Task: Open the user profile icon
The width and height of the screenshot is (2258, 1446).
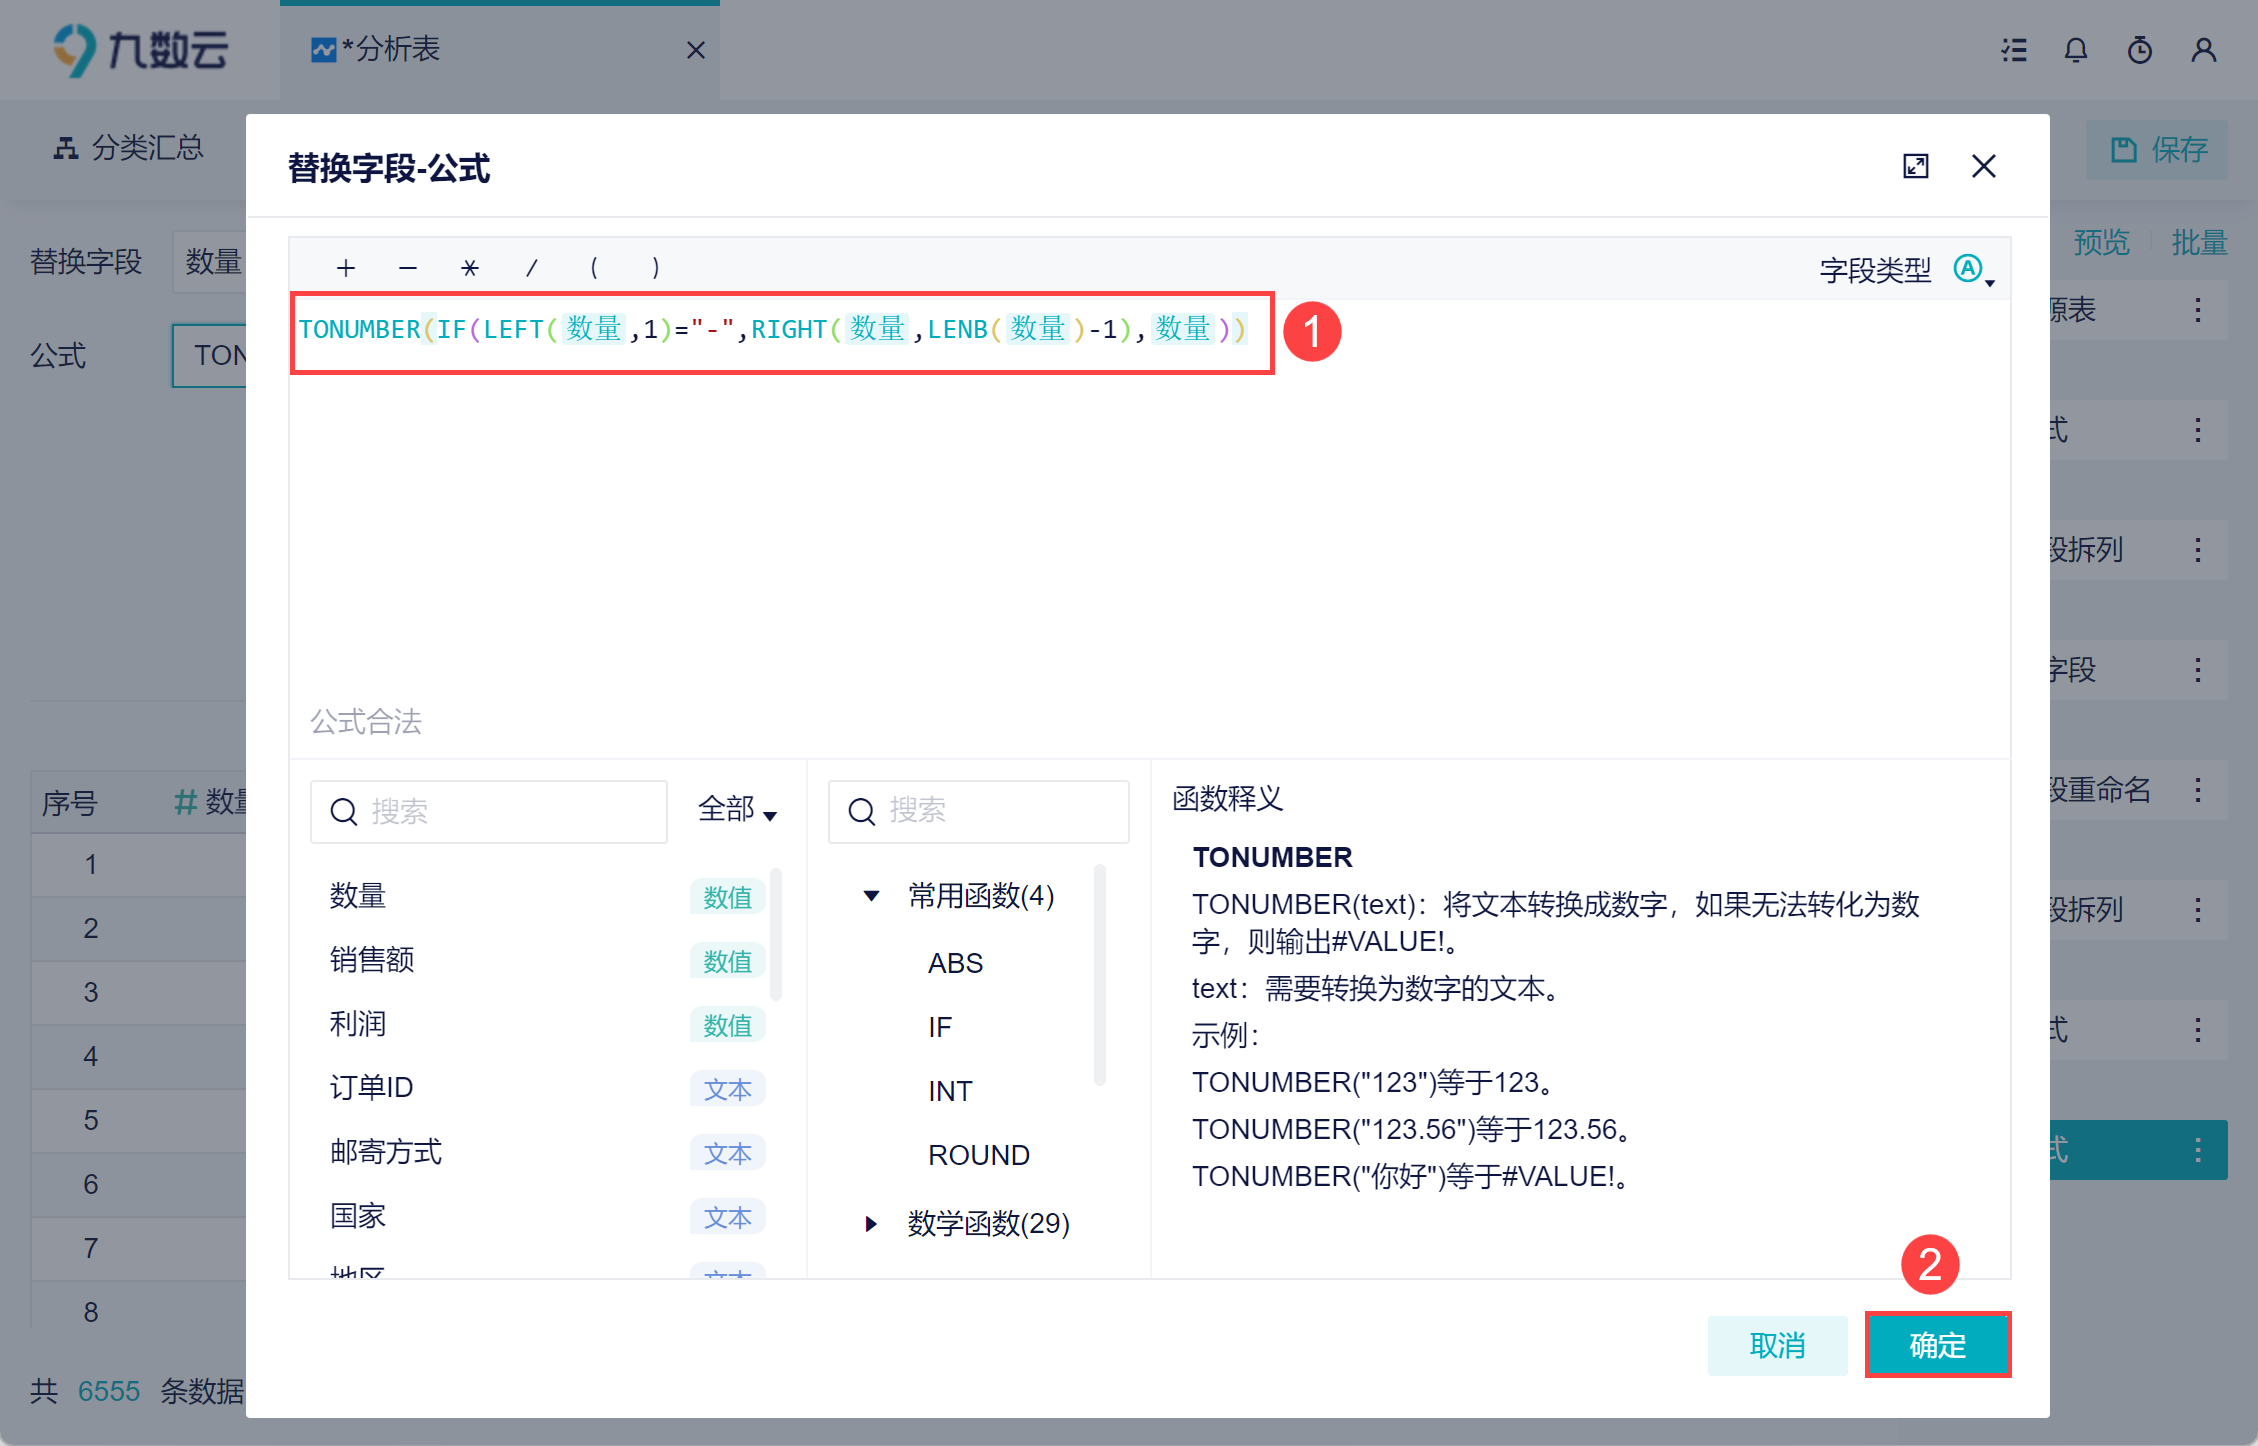Action: [2203, 50]
